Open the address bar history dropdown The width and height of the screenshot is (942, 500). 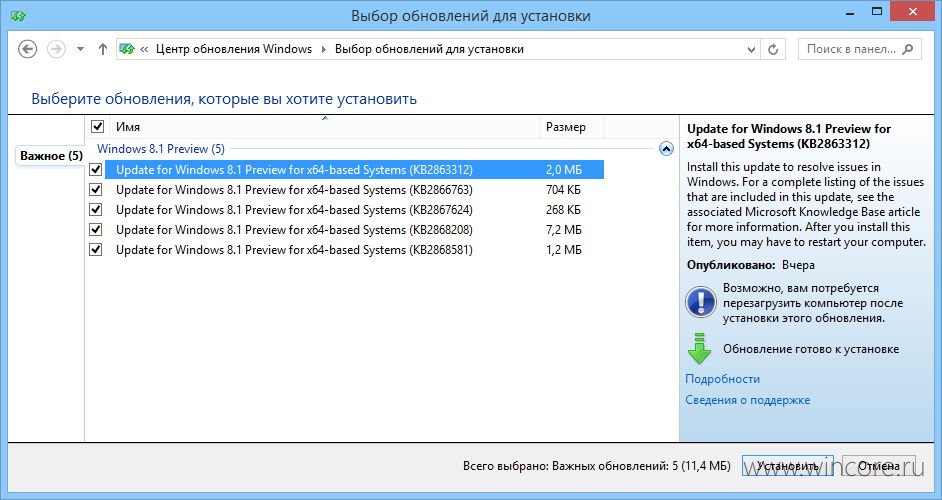coord(751,50)
